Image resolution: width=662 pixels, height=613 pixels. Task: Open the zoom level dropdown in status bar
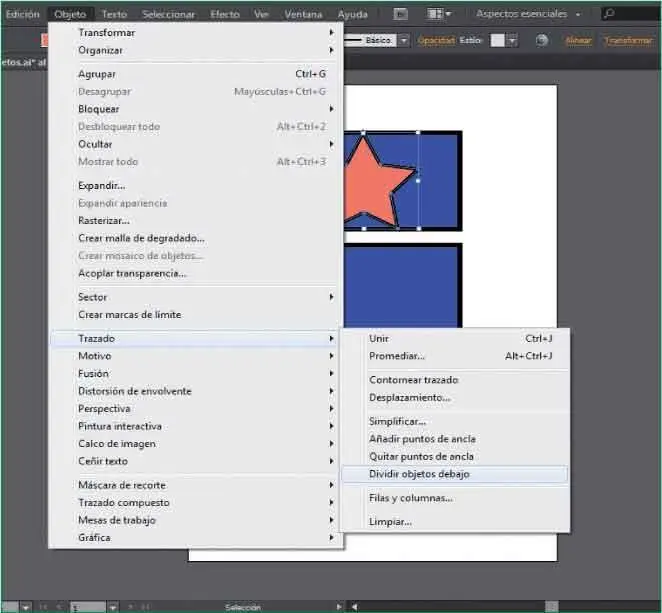click(26, 608)
